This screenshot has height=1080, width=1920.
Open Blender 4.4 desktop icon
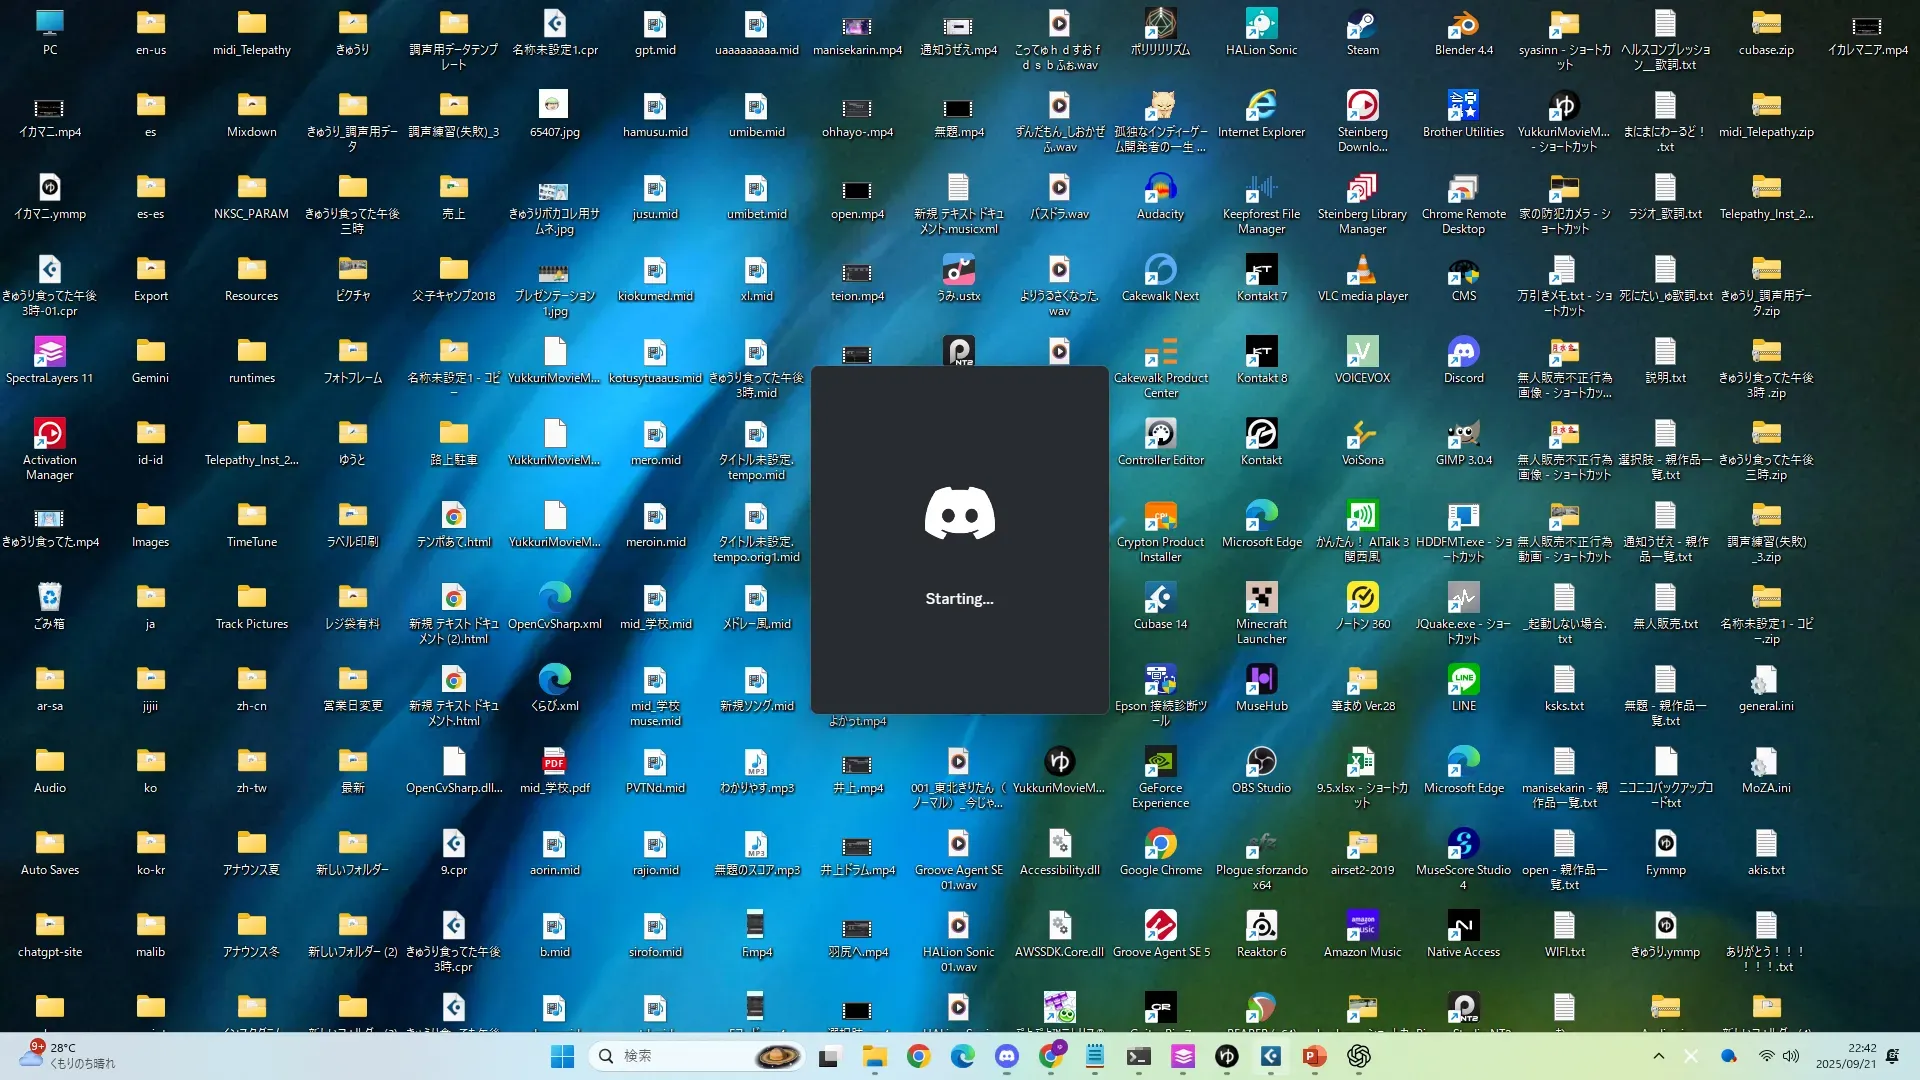[1463, 26]
